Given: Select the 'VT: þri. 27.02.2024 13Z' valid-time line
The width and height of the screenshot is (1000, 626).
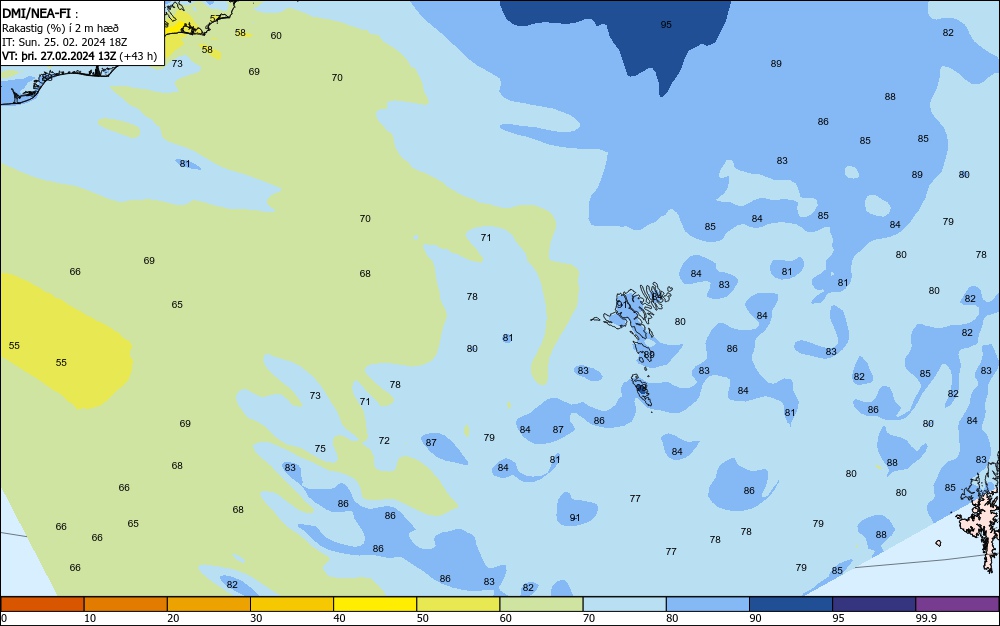Looking at the screenshot, I should [59, 56].
